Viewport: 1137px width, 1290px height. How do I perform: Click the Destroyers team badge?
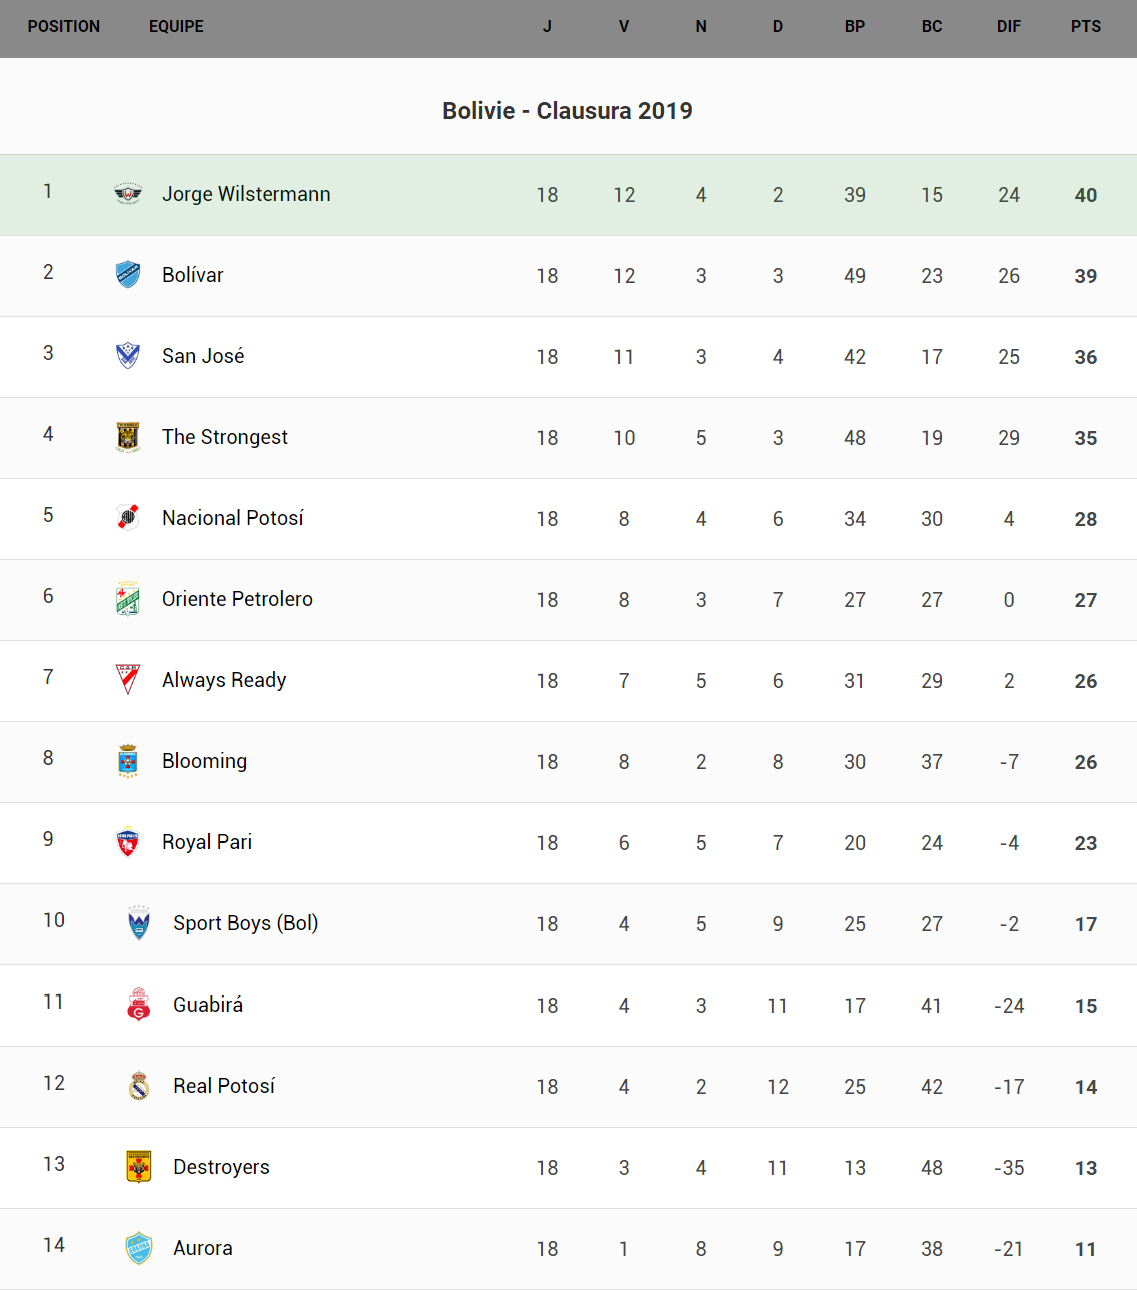(139, 1166)
